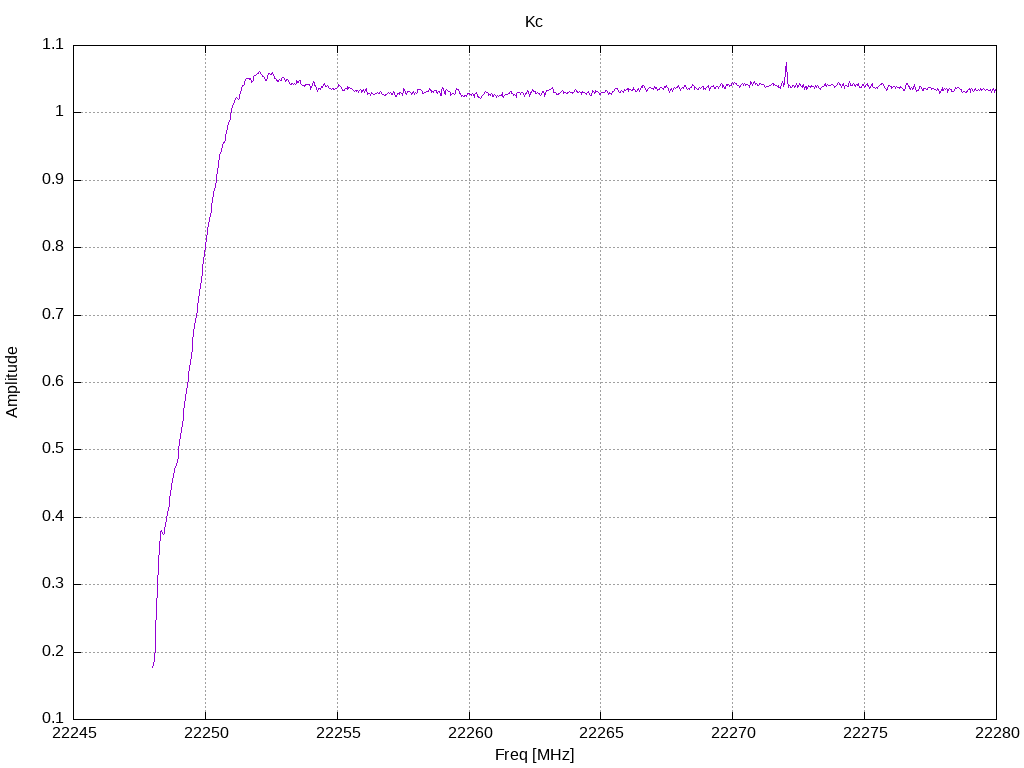The width and height of the screenshot is (1024, 768).
Task: Click the y-axis tick label 0.2
Action: coord(53,651)
